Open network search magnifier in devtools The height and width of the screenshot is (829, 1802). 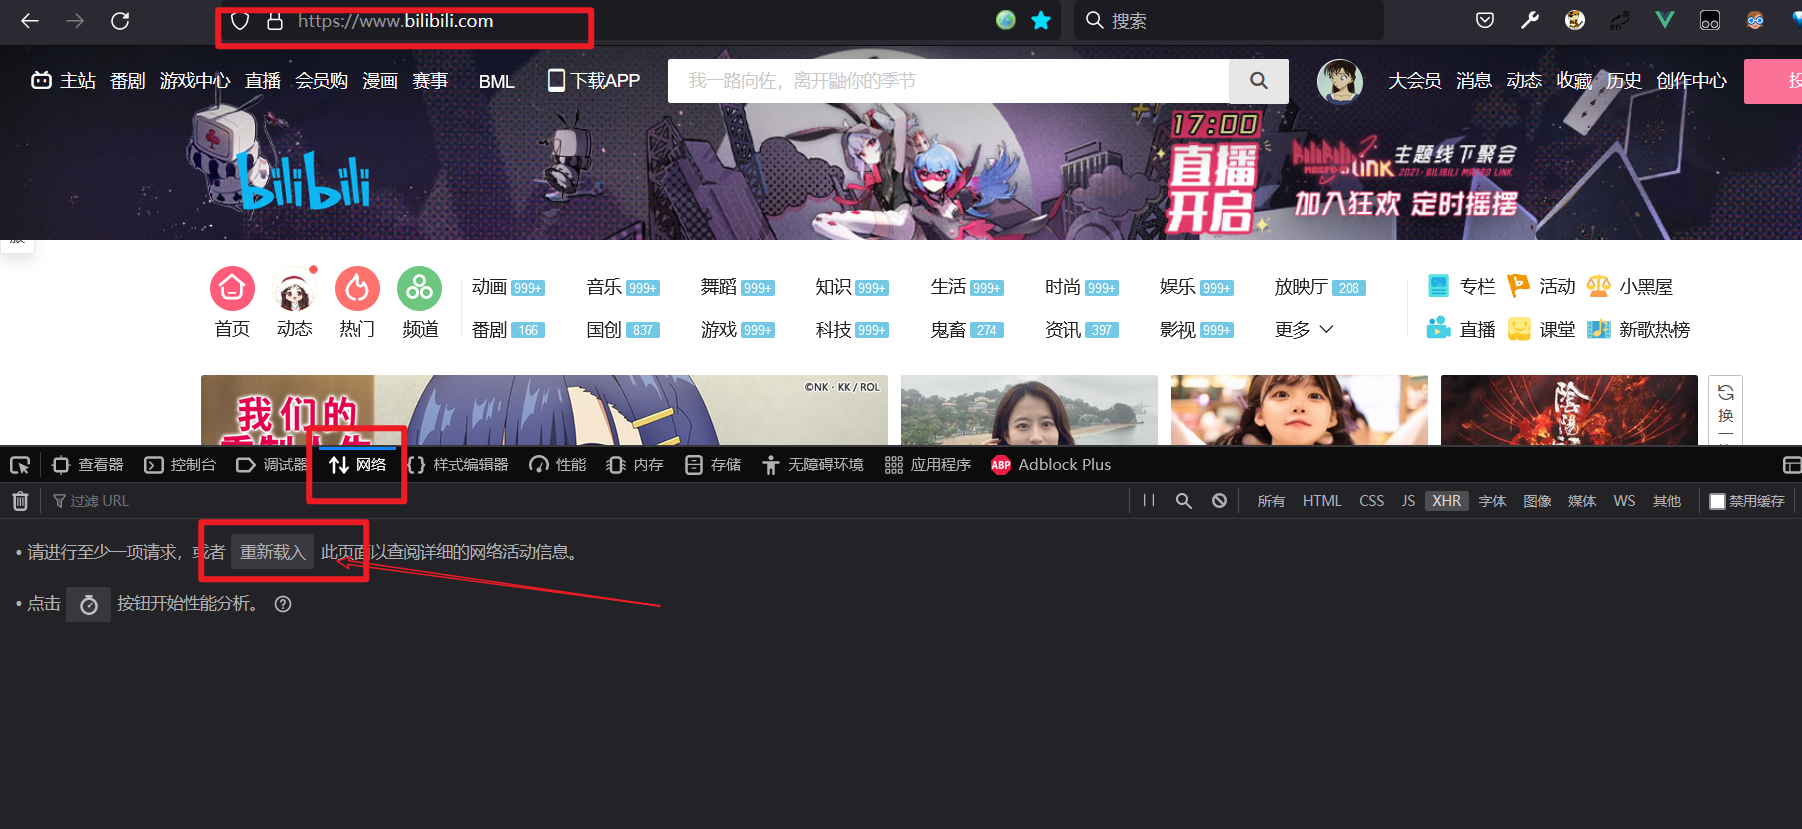1184,501
